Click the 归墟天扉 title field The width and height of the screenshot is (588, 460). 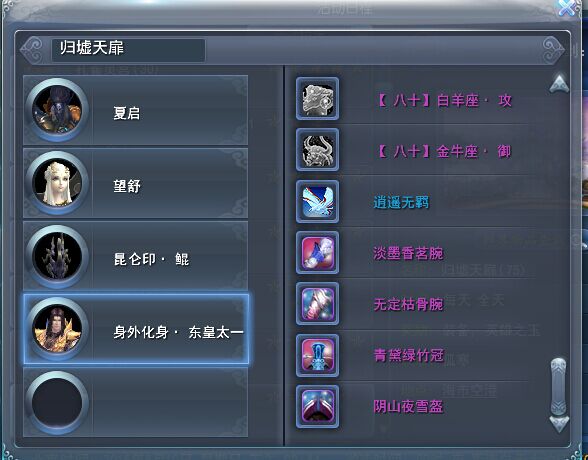(128, 49)
